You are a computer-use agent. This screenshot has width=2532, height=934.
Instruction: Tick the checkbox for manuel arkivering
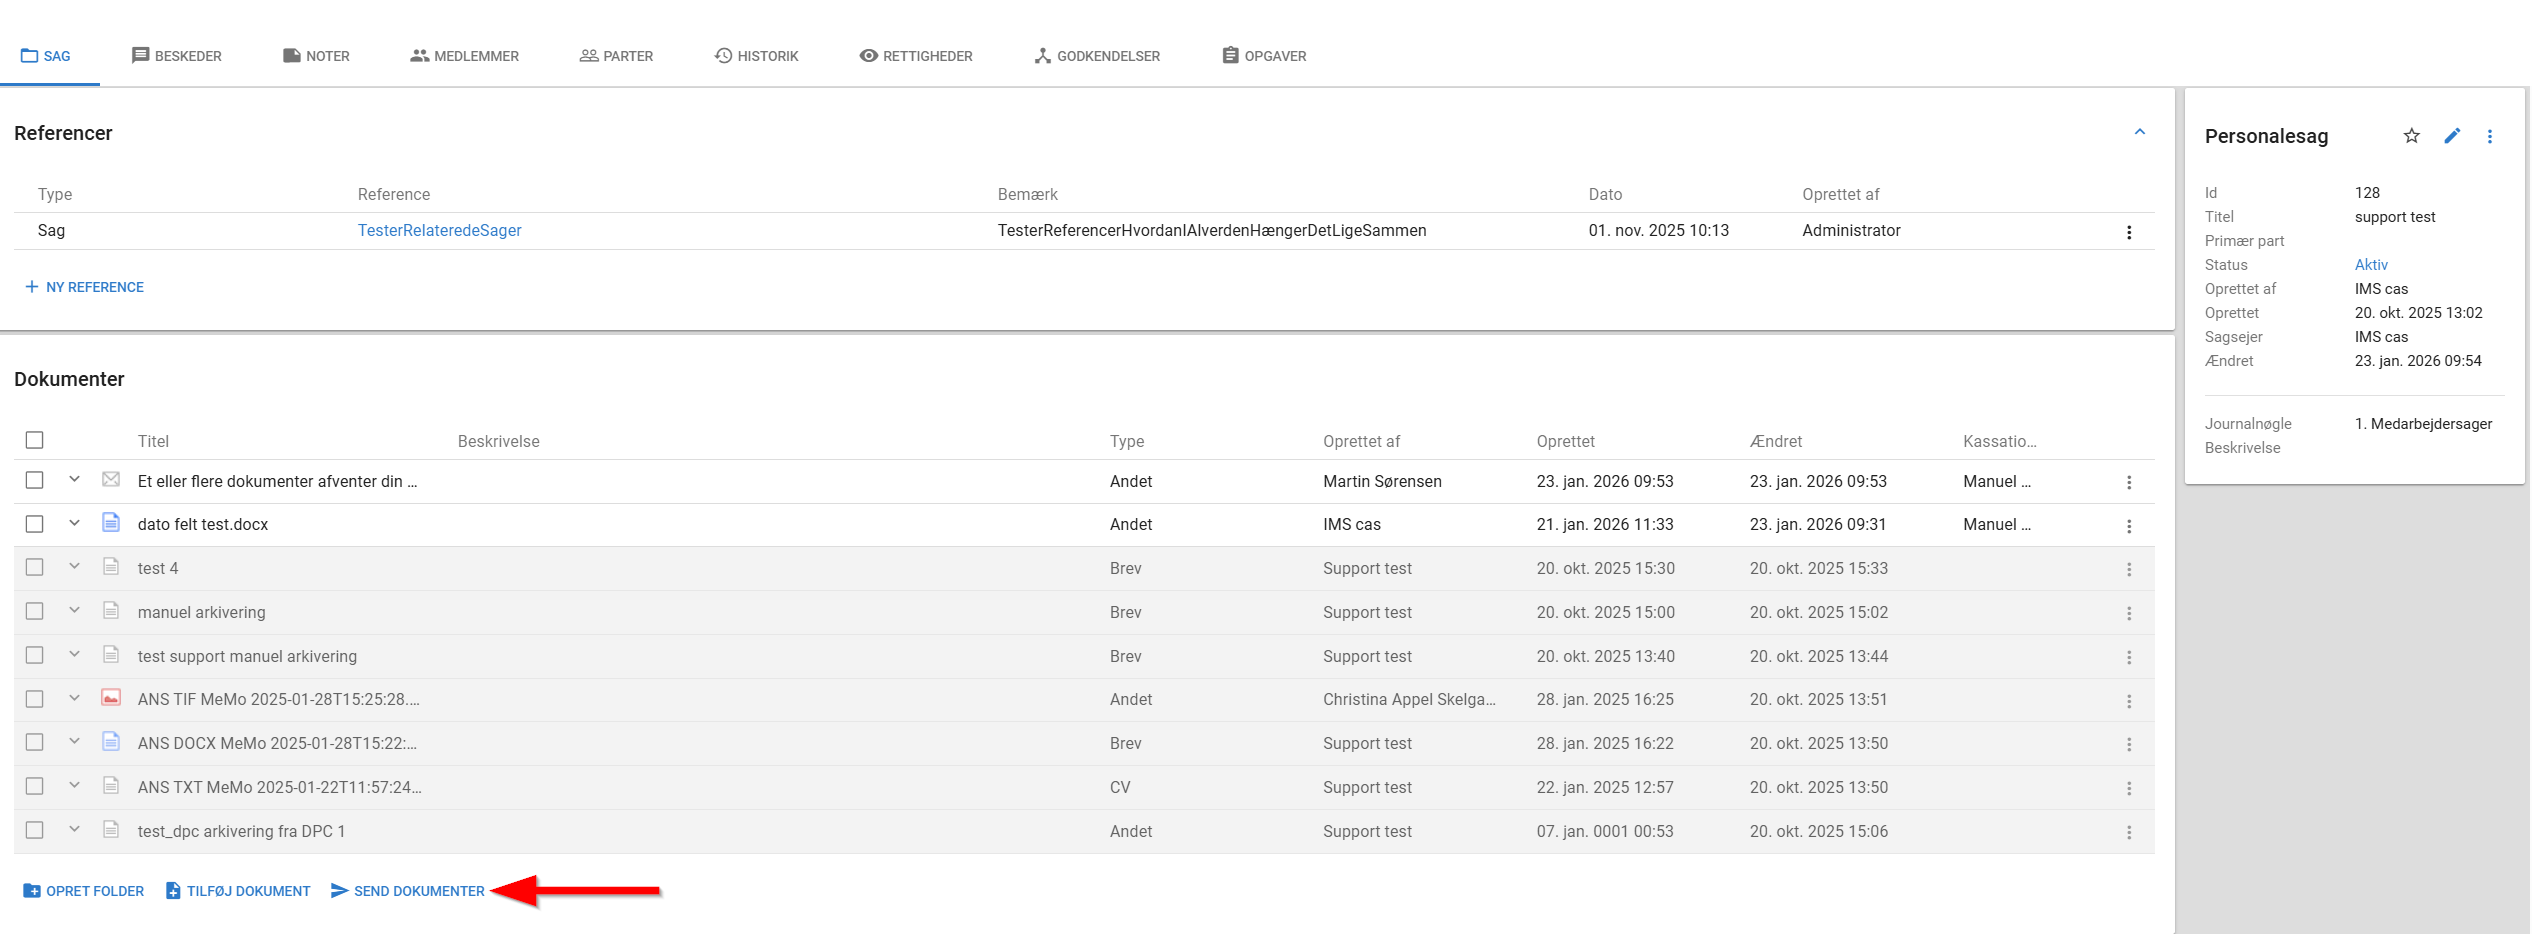pos(35,611)
